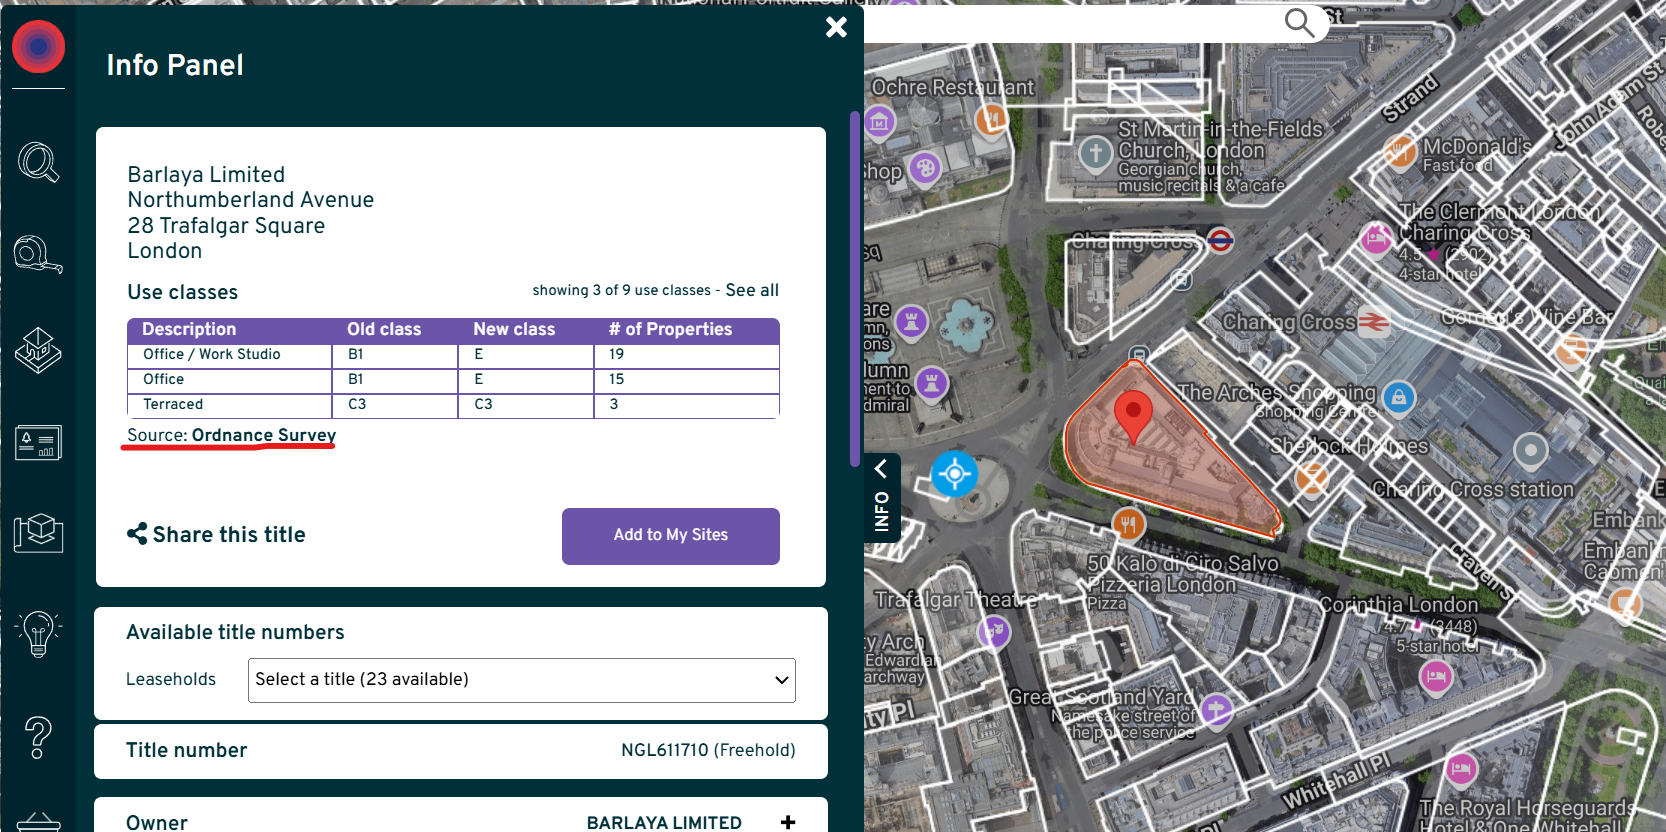The height and width of the screenshot is (832, 1666).
Task: Close the Info Panel with X
Action: 836,27
